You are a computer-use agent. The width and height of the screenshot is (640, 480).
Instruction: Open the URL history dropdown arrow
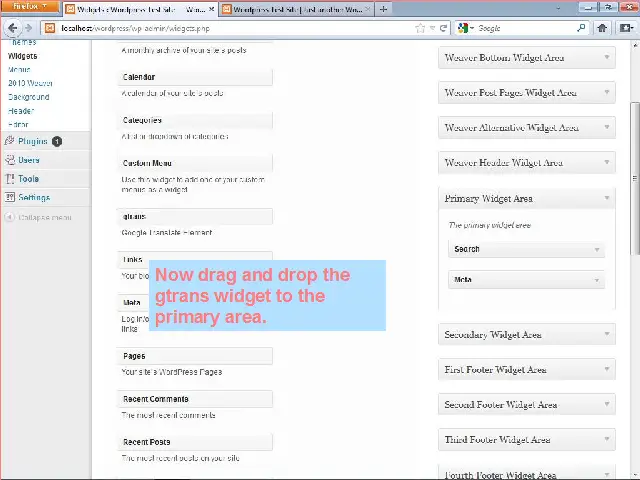click(x=432, y=28)
